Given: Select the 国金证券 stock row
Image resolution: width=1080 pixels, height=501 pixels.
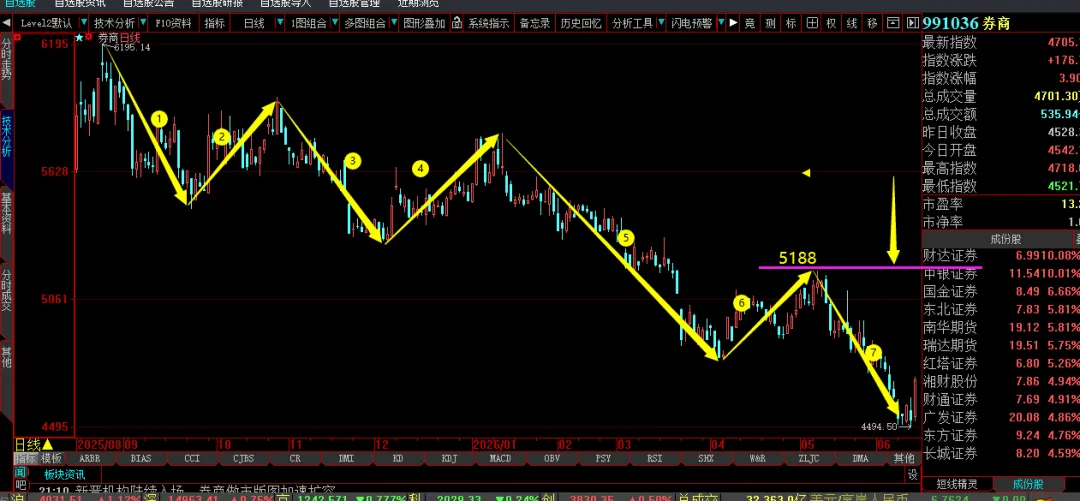Looking at the screenshot, I should click(x=1001, y=292).
